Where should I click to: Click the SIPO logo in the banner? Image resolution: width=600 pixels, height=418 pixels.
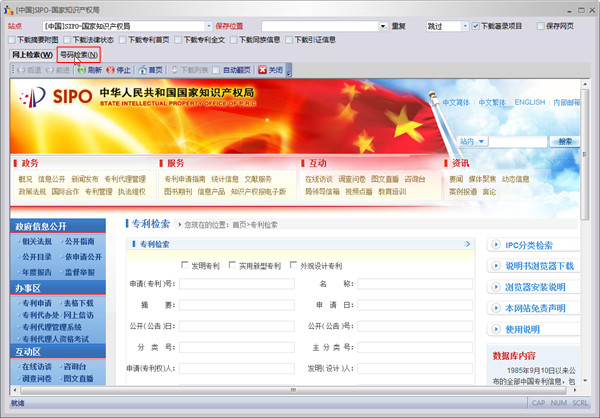[x=55, y=96]
